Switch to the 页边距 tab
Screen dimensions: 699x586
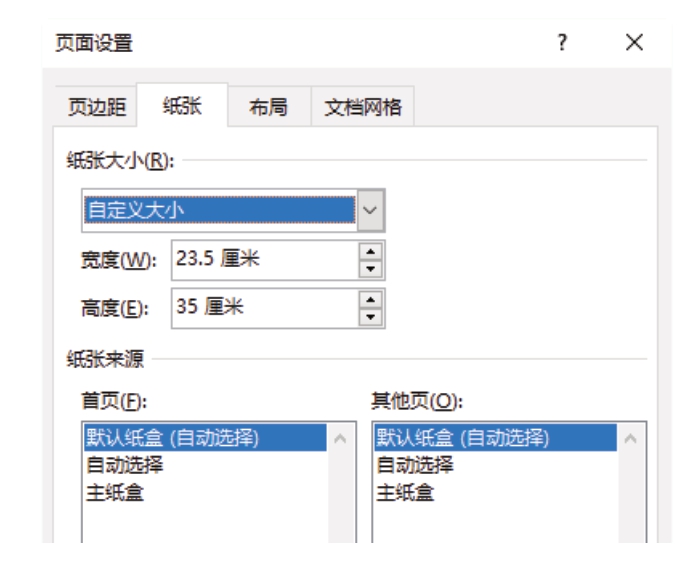click(96, 107)
